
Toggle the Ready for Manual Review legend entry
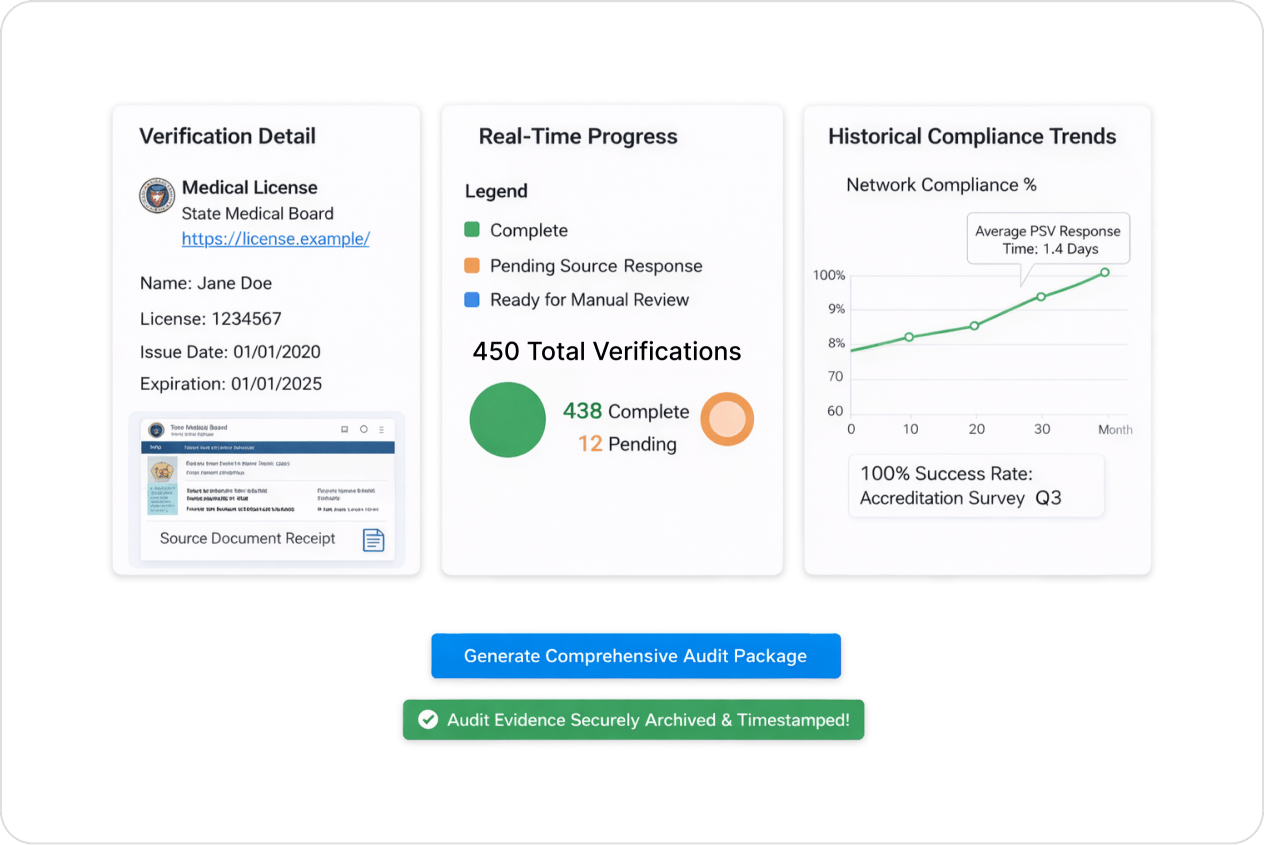588,300
